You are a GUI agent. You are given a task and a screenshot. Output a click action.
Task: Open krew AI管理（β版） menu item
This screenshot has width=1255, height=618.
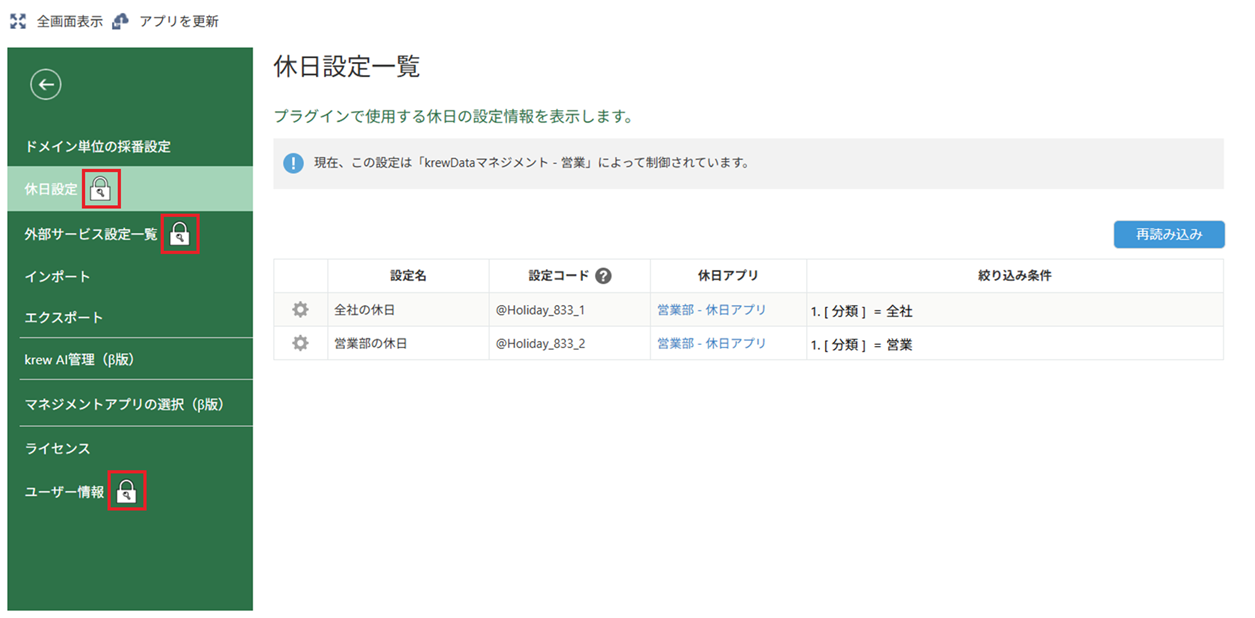pos(79,359)
